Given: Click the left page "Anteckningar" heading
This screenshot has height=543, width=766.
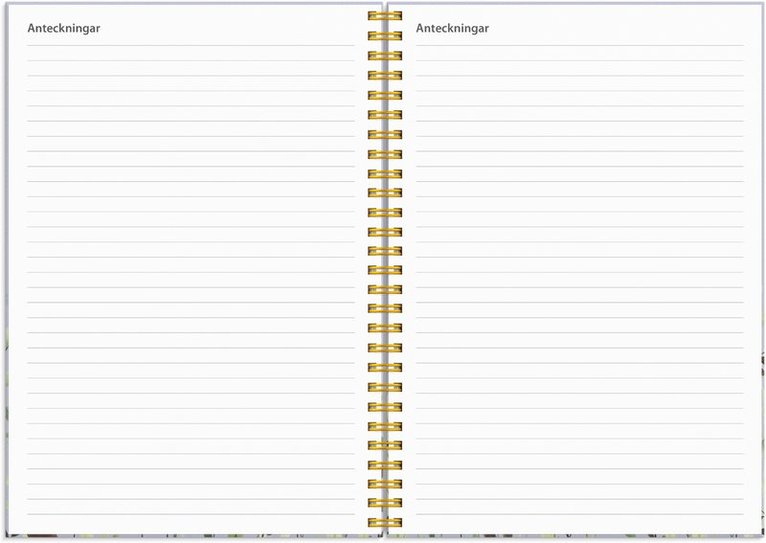Looking at the screenshot, I should pos(64,29).
